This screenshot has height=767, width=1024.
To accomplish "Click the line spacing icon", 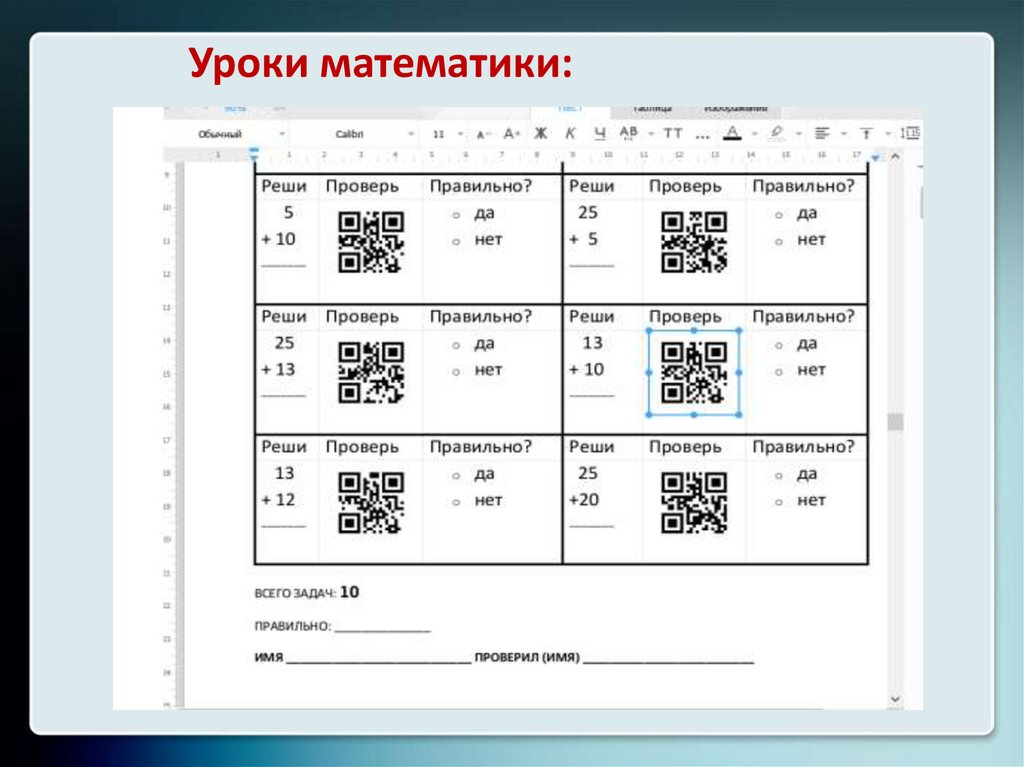I will (910, 133).
